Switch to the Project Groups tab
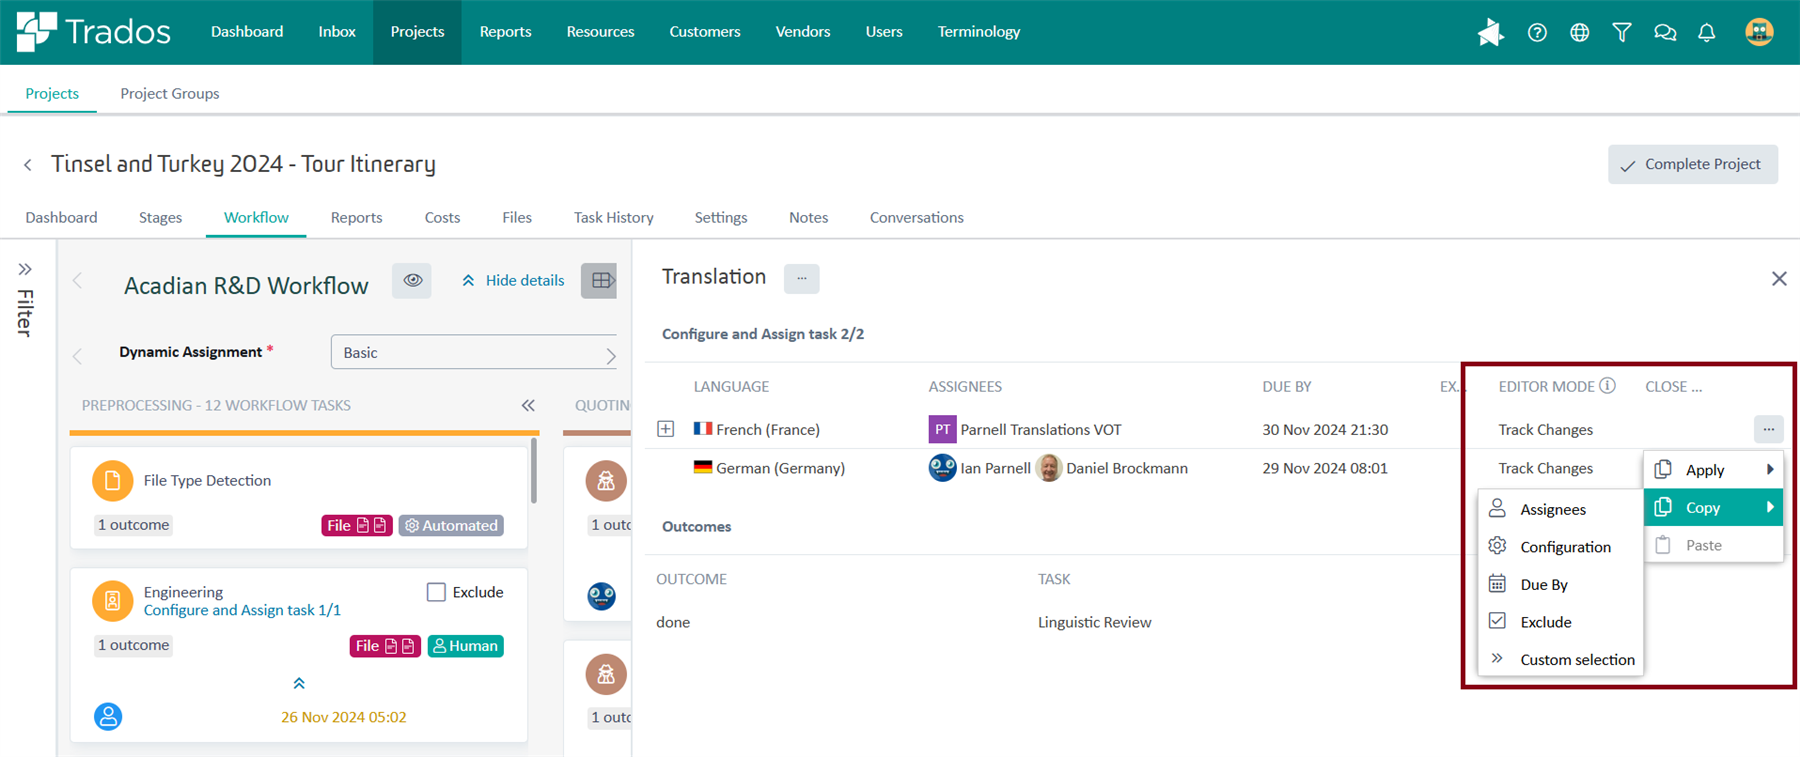1800x757 pixels. tap(170, 93)
